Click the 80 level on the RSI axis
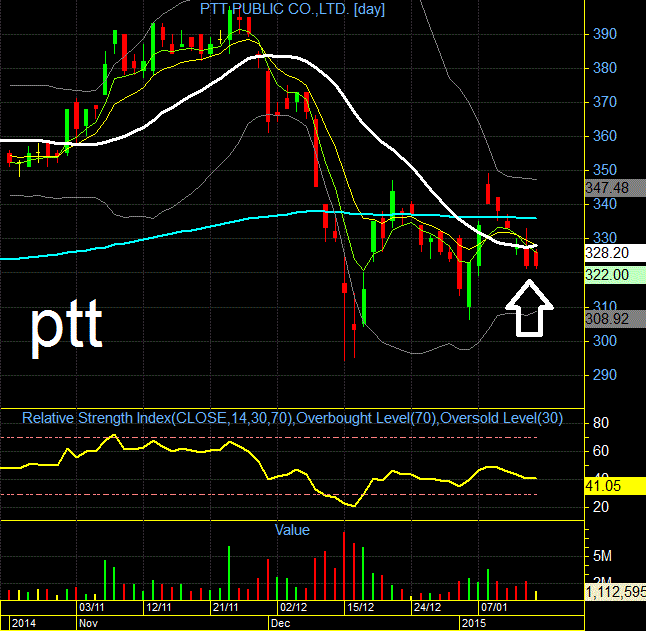Screen dimensions: 646x631 (x=601, y=423)
